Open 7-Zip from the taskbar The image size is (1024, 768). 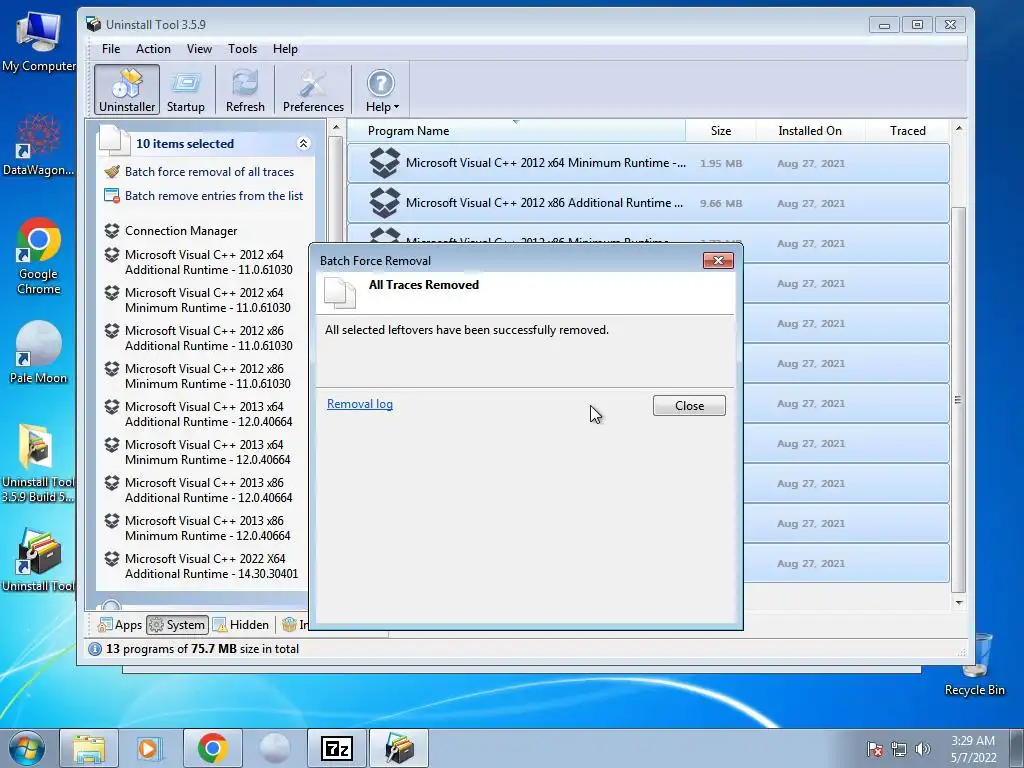(337, 748)
